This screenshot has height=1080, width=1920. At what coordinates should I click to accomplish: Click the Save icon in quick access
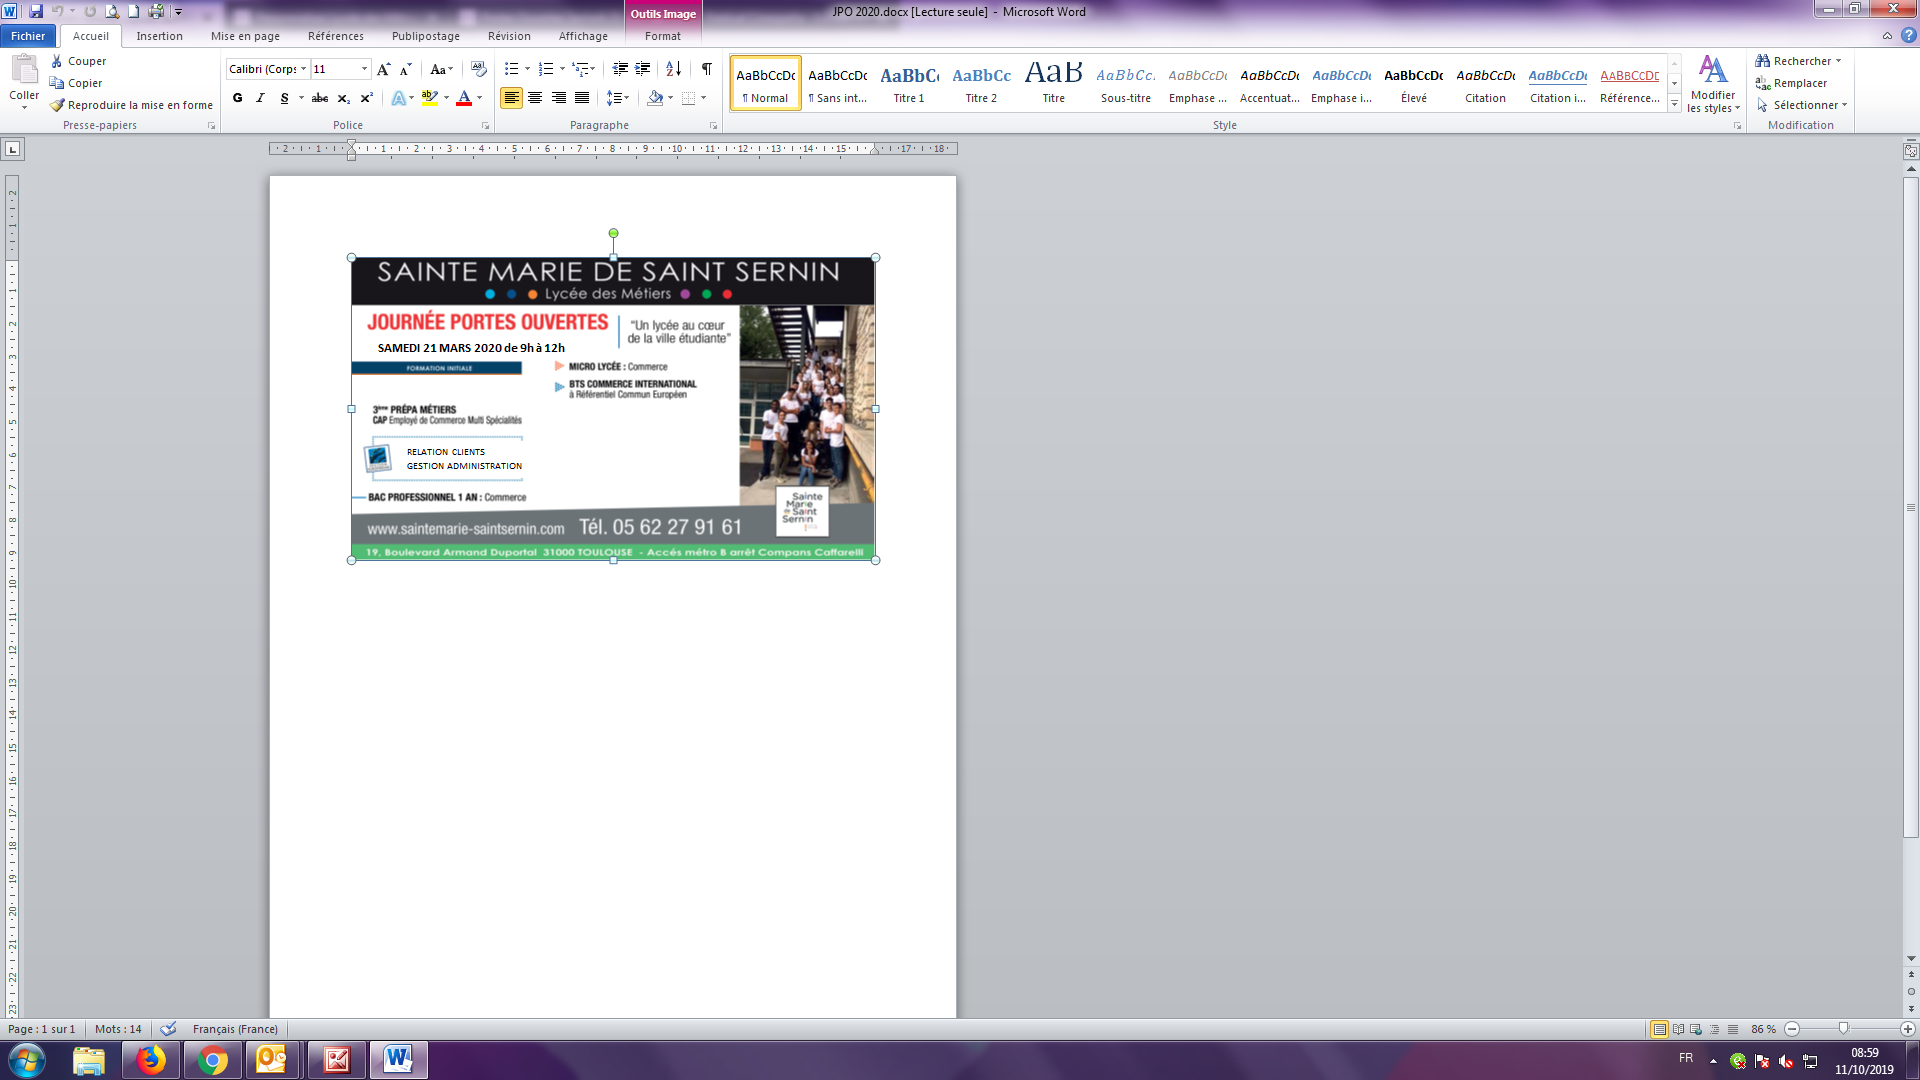(x=36, y=11)
